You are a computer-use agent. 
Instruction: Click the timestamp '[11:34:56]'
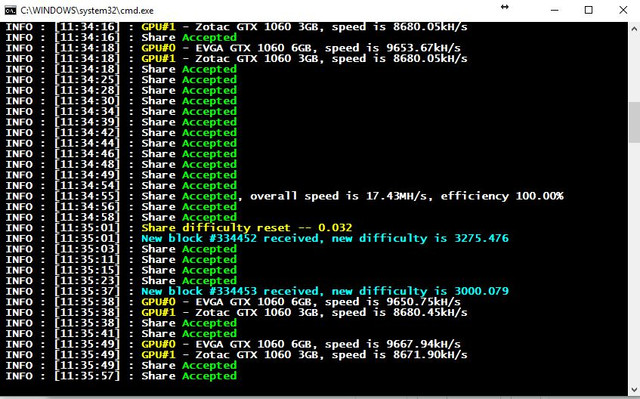(x=87, y=207)
